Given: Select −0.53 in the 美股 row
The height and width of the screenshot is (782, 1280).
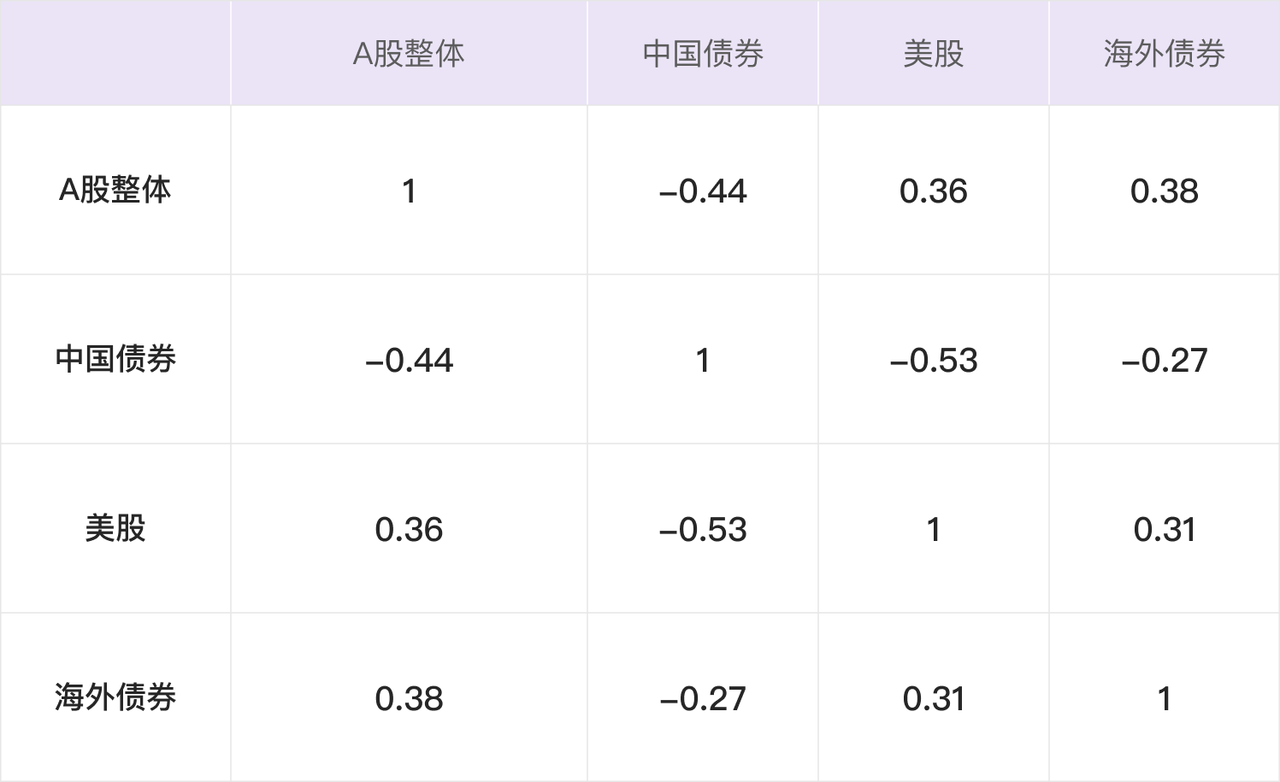Looking at the screenshot, I should click(x=703, y=529).
